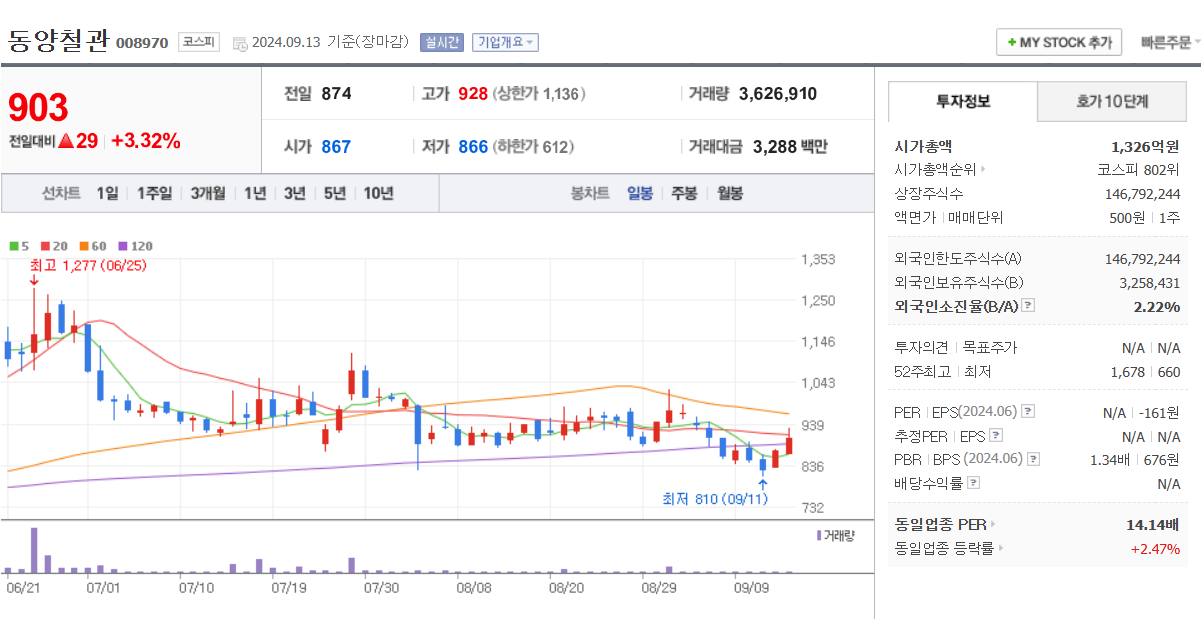The image size is (1201, 619).
Task: Select the 3년 line chart period
Action: 294,193
